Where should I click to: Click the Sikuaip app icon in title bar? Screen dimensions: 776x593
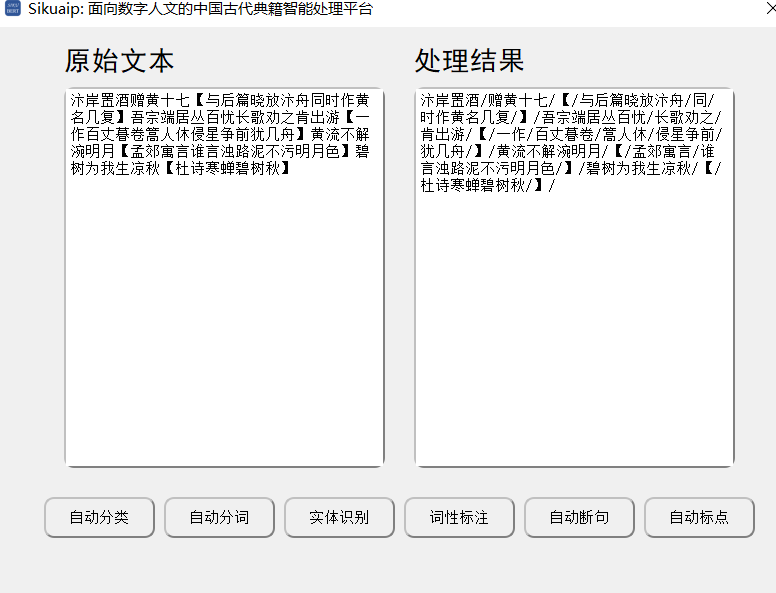pos(12,9)
